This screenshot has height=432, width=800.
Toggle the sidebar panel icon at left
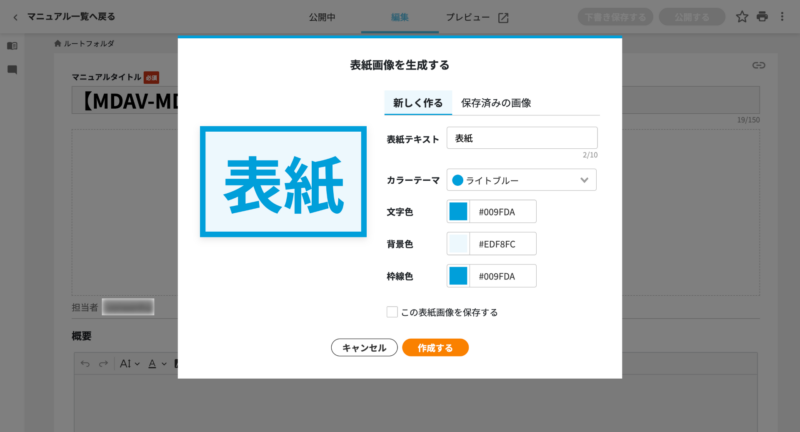(x=12, y=46)
